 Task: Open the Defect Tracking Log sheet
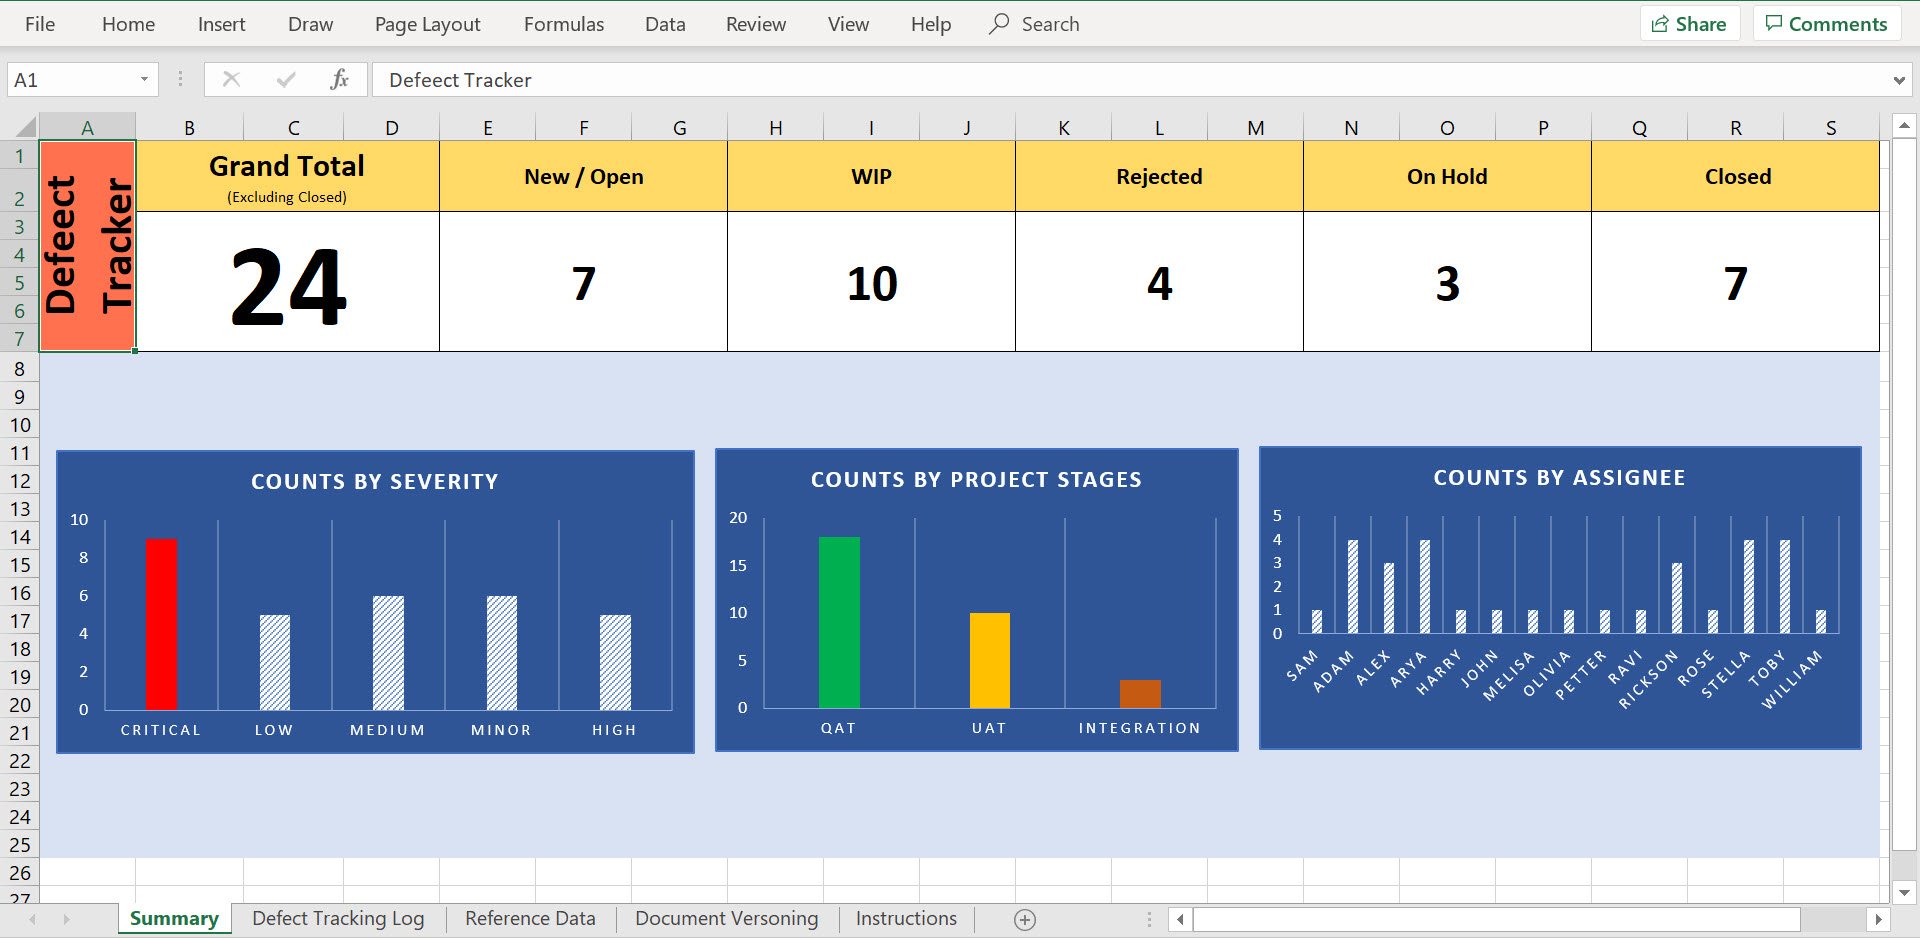[338, 918]
